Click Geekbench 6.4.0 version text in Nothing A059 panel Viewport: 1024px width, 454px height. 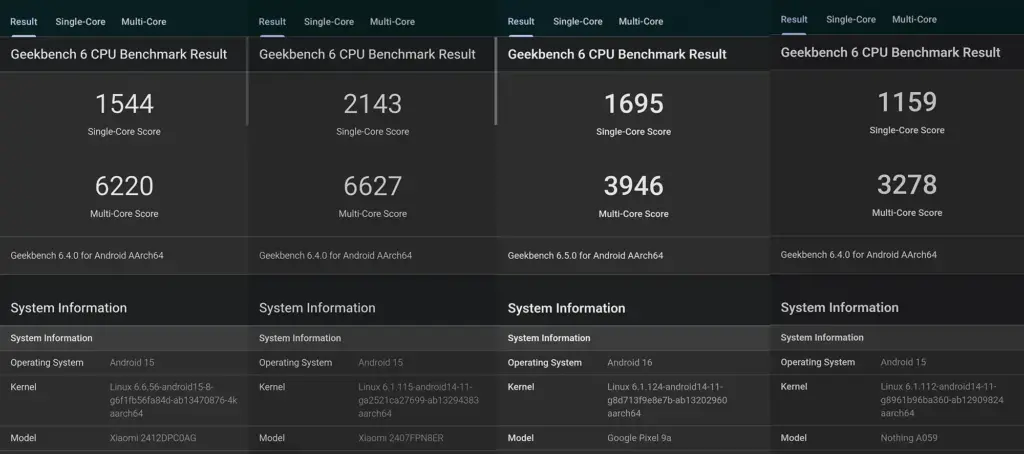pyautogui.click(x=859, y=255)
